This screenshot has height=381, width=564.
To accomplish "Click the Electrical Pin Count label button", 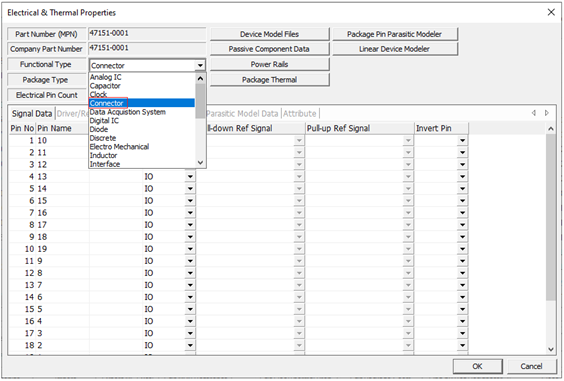I will tap(46, 95).
